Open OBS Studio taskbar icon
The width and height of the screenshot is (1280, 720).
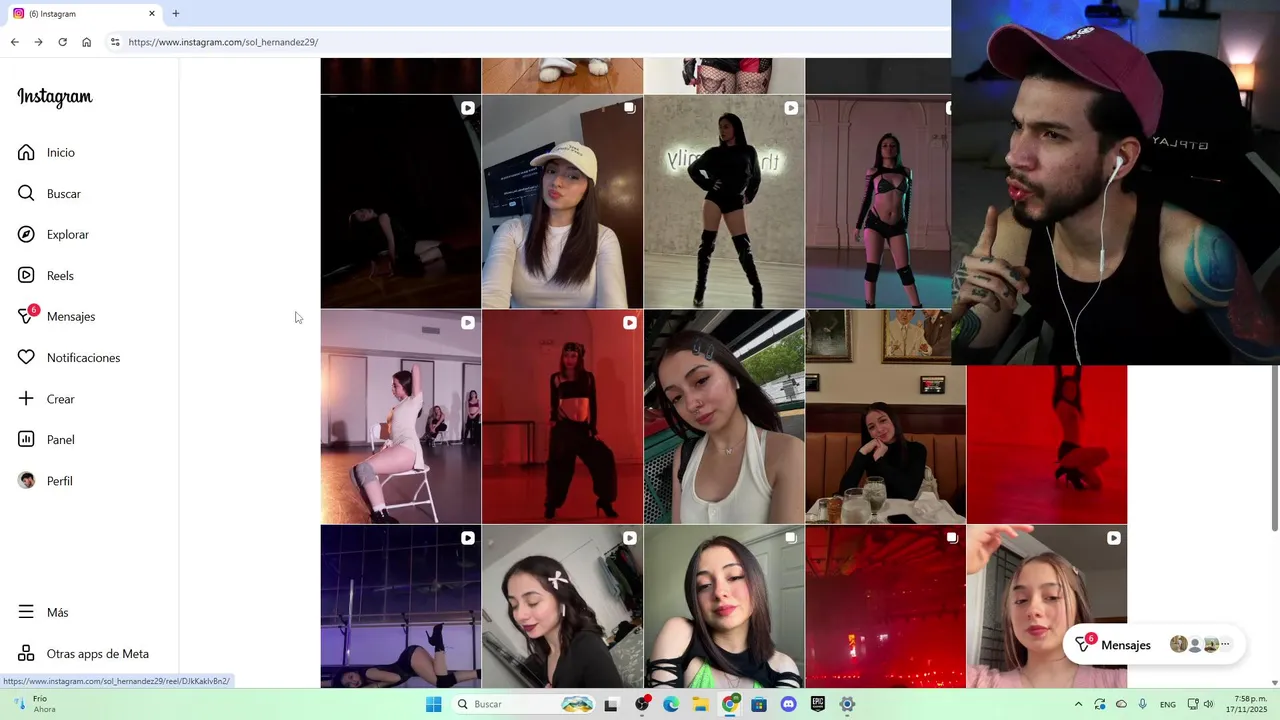pos(642,704)
